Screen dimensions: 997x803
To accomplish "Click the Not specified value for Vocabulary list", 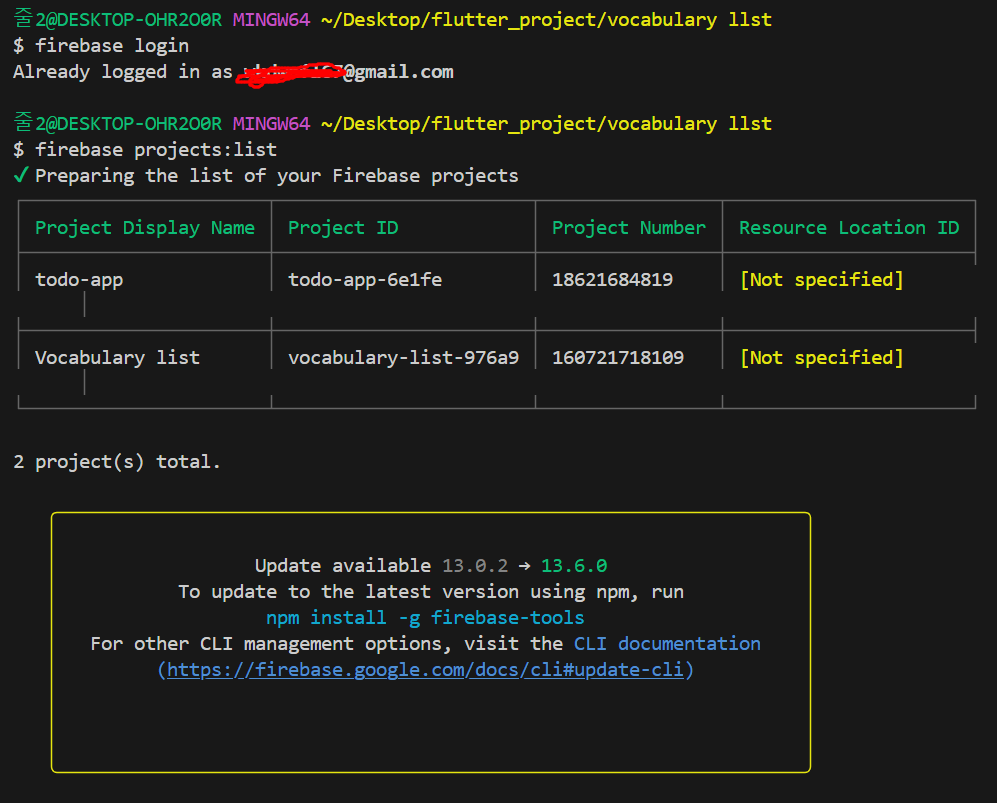I will click(x=822, y=357).
